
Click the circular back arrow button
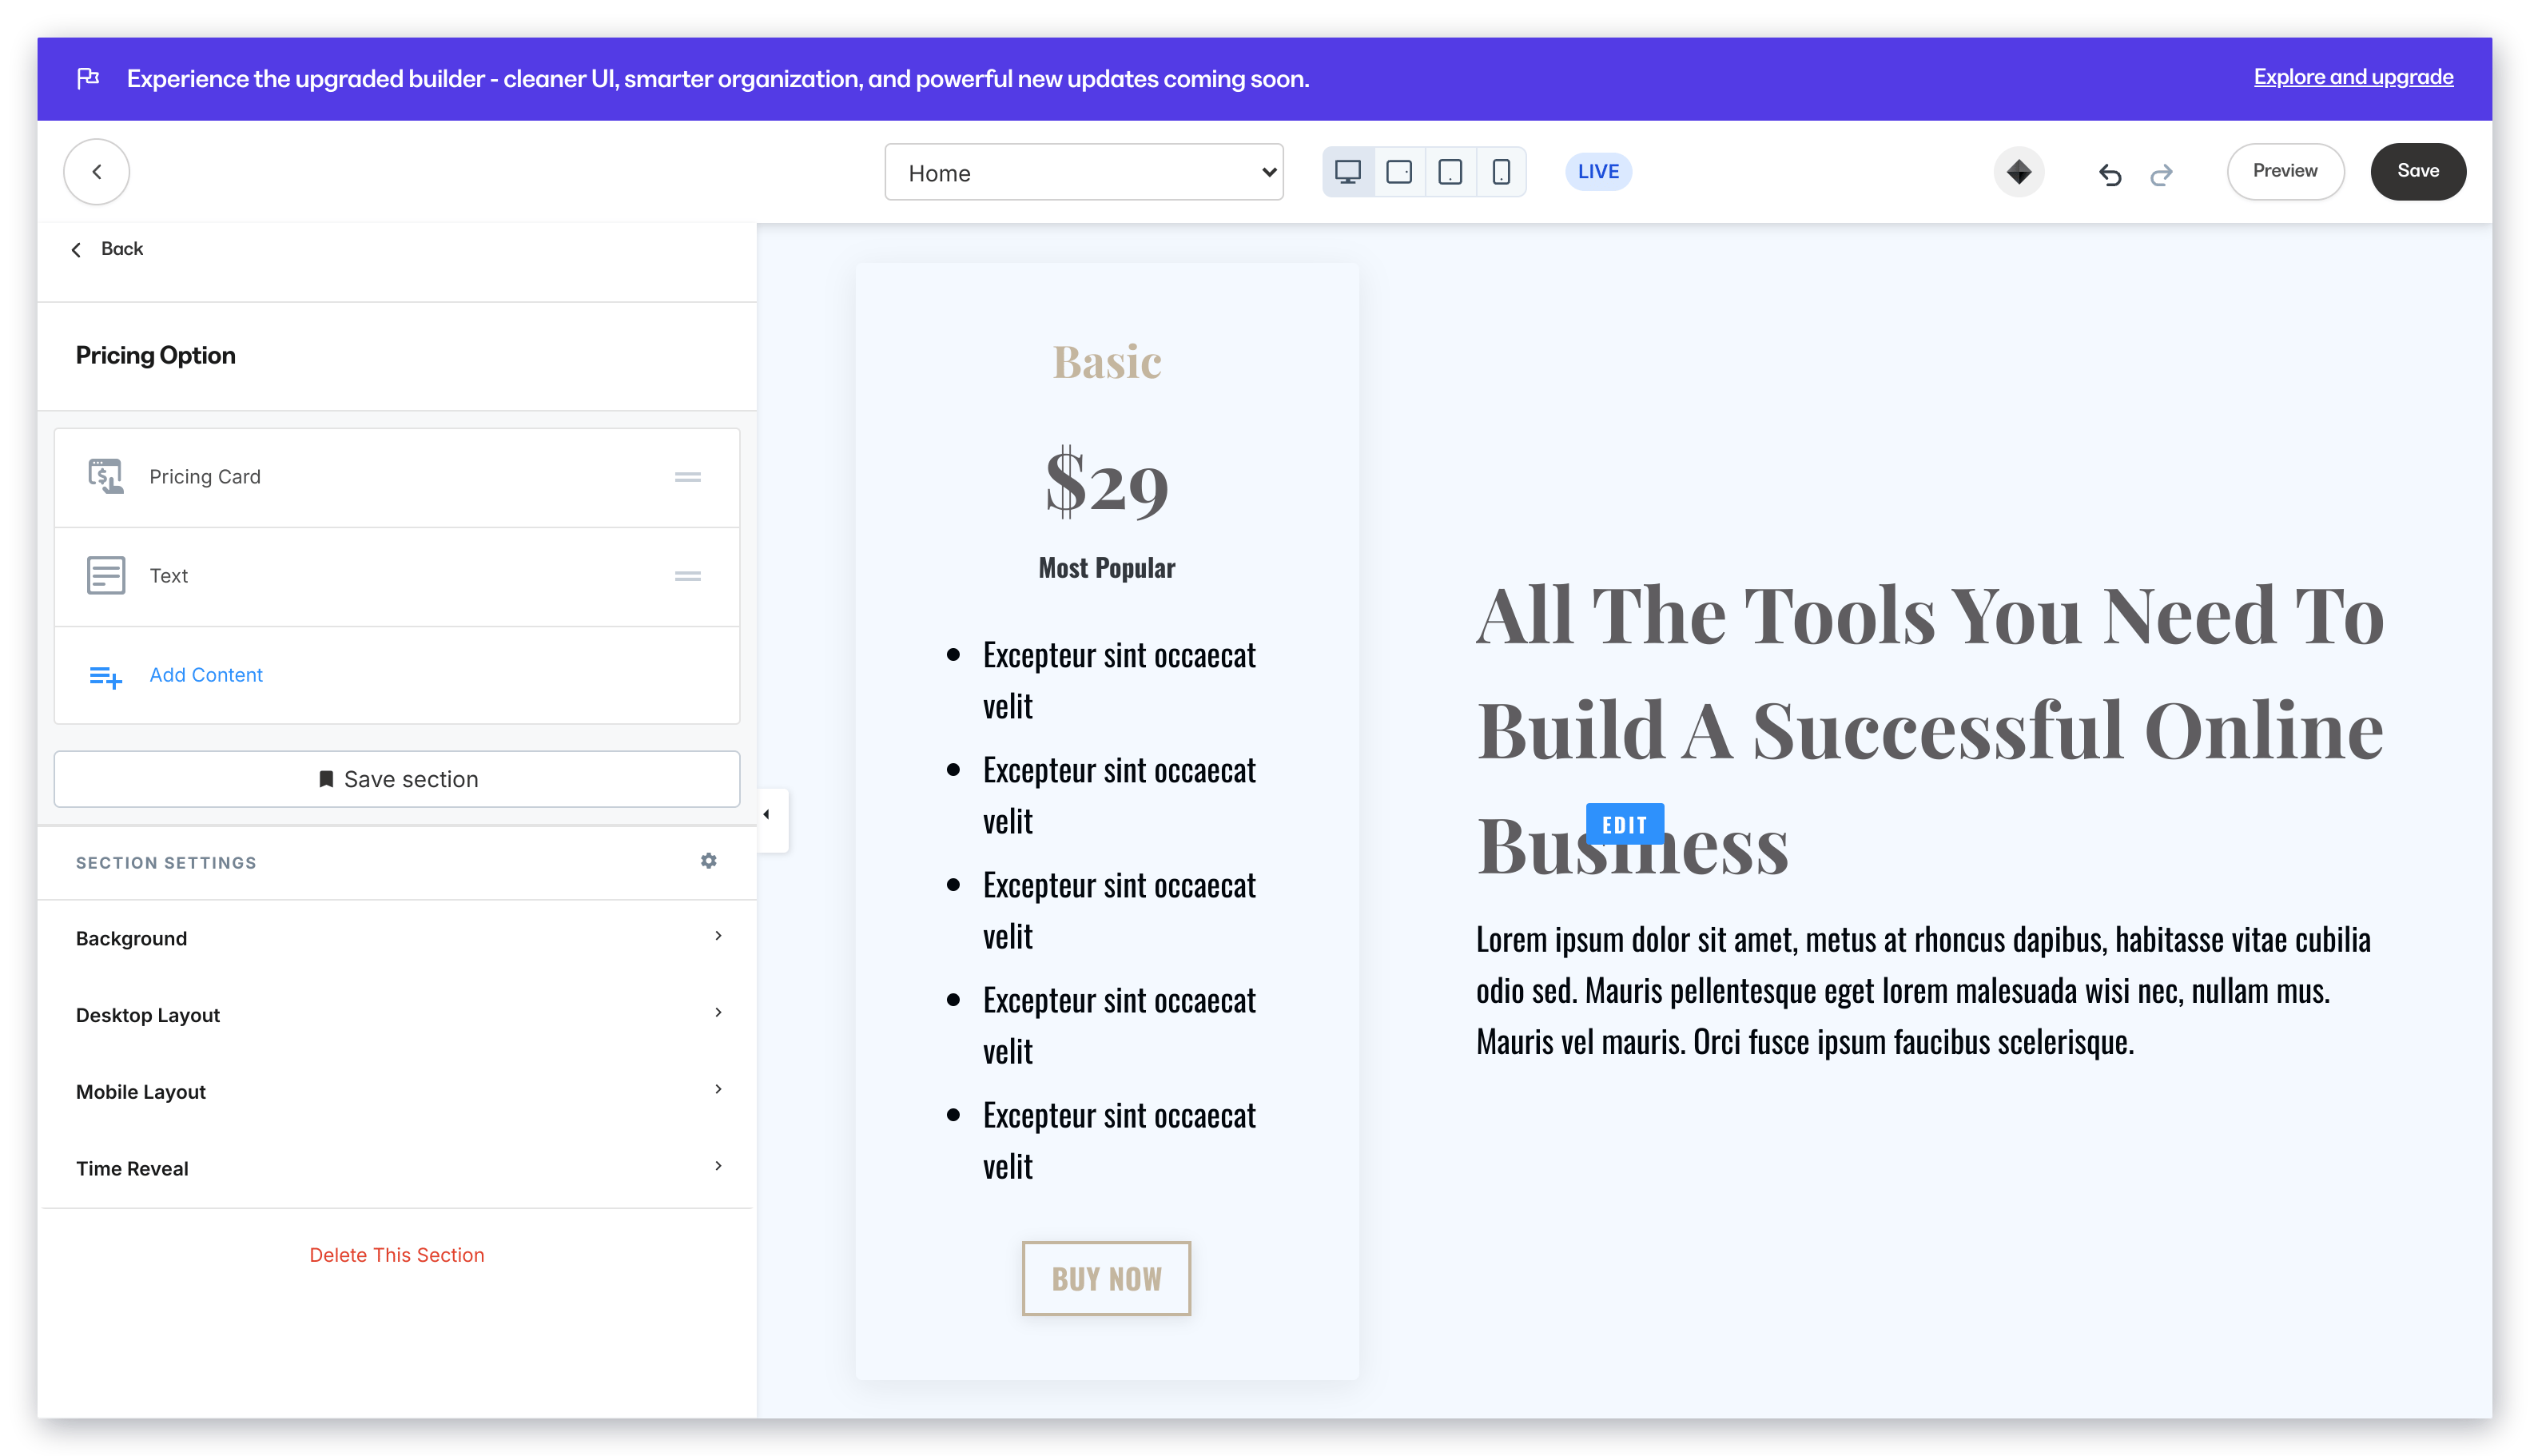[97, 172]
